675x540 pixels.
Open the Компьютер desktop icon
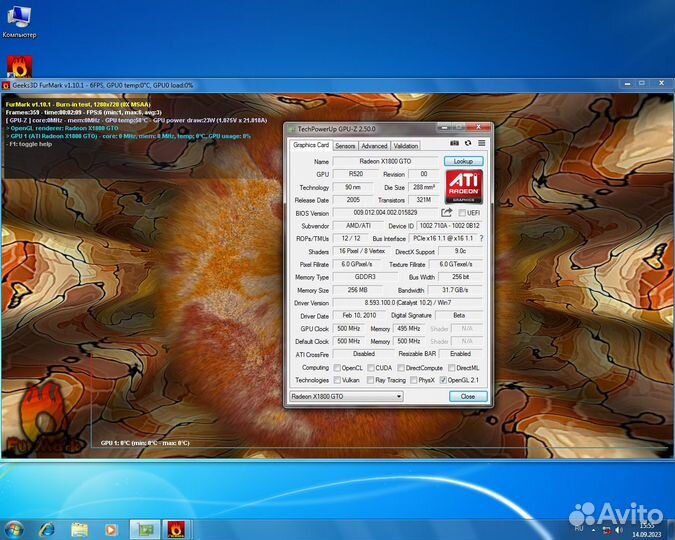click(x=19, y=20)
